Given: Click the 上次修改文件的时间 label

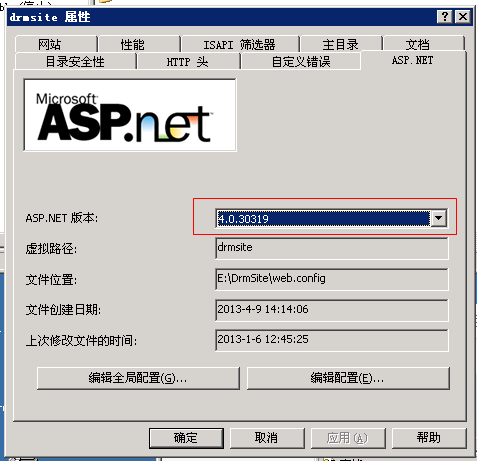Looking at the screenshot, I should (81, 340).
